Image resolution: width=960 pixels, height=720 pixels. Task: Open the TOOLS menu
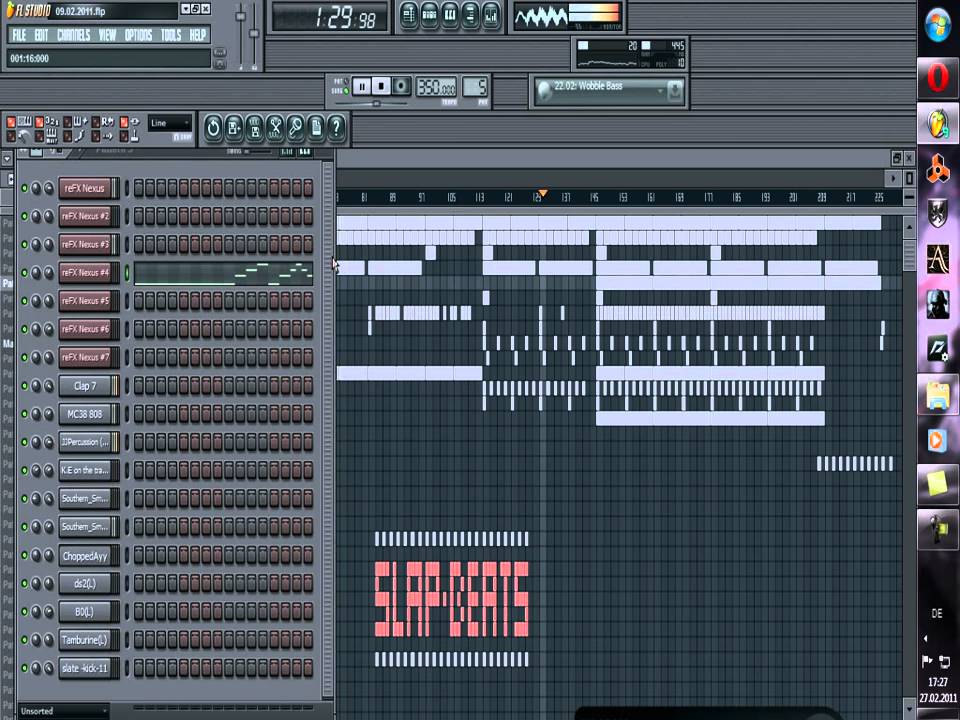tap(171, 35)
